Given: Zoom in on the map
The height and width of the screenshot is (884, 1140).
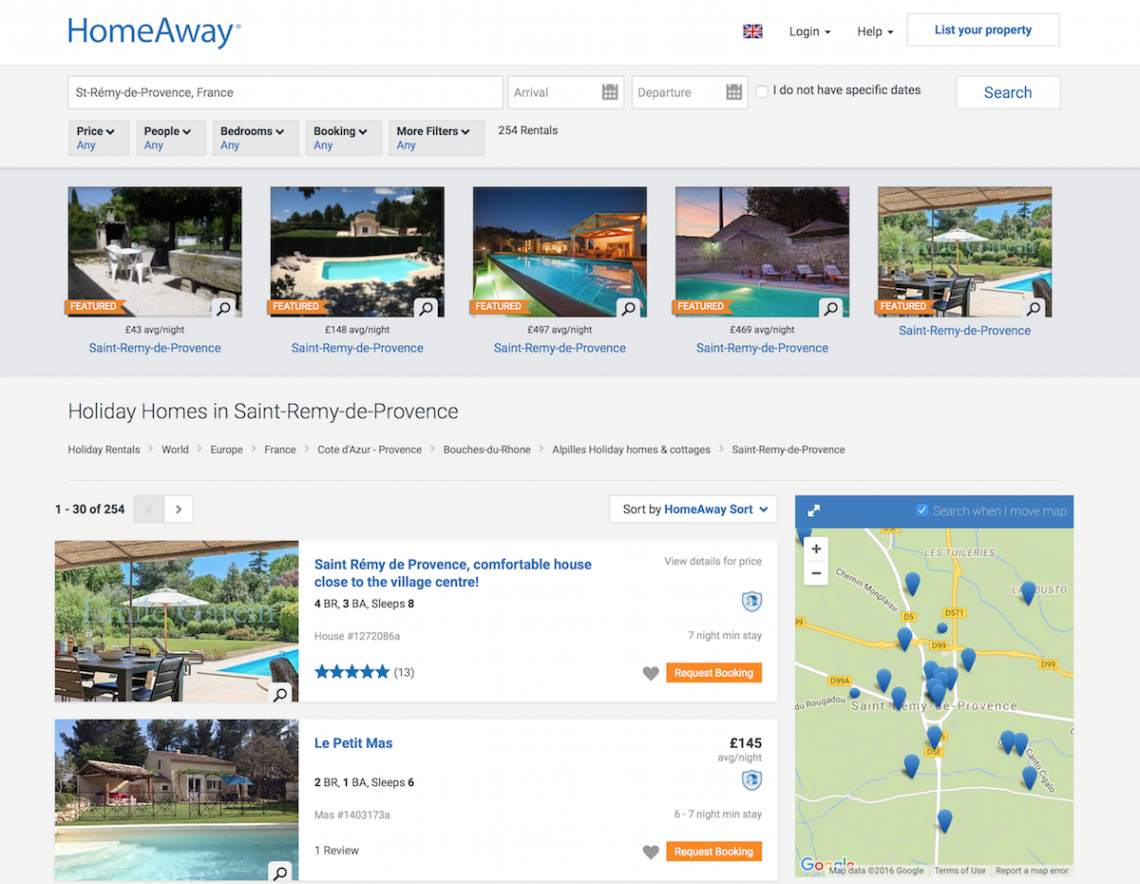Looking at the screenshot, I should (816, 549).
